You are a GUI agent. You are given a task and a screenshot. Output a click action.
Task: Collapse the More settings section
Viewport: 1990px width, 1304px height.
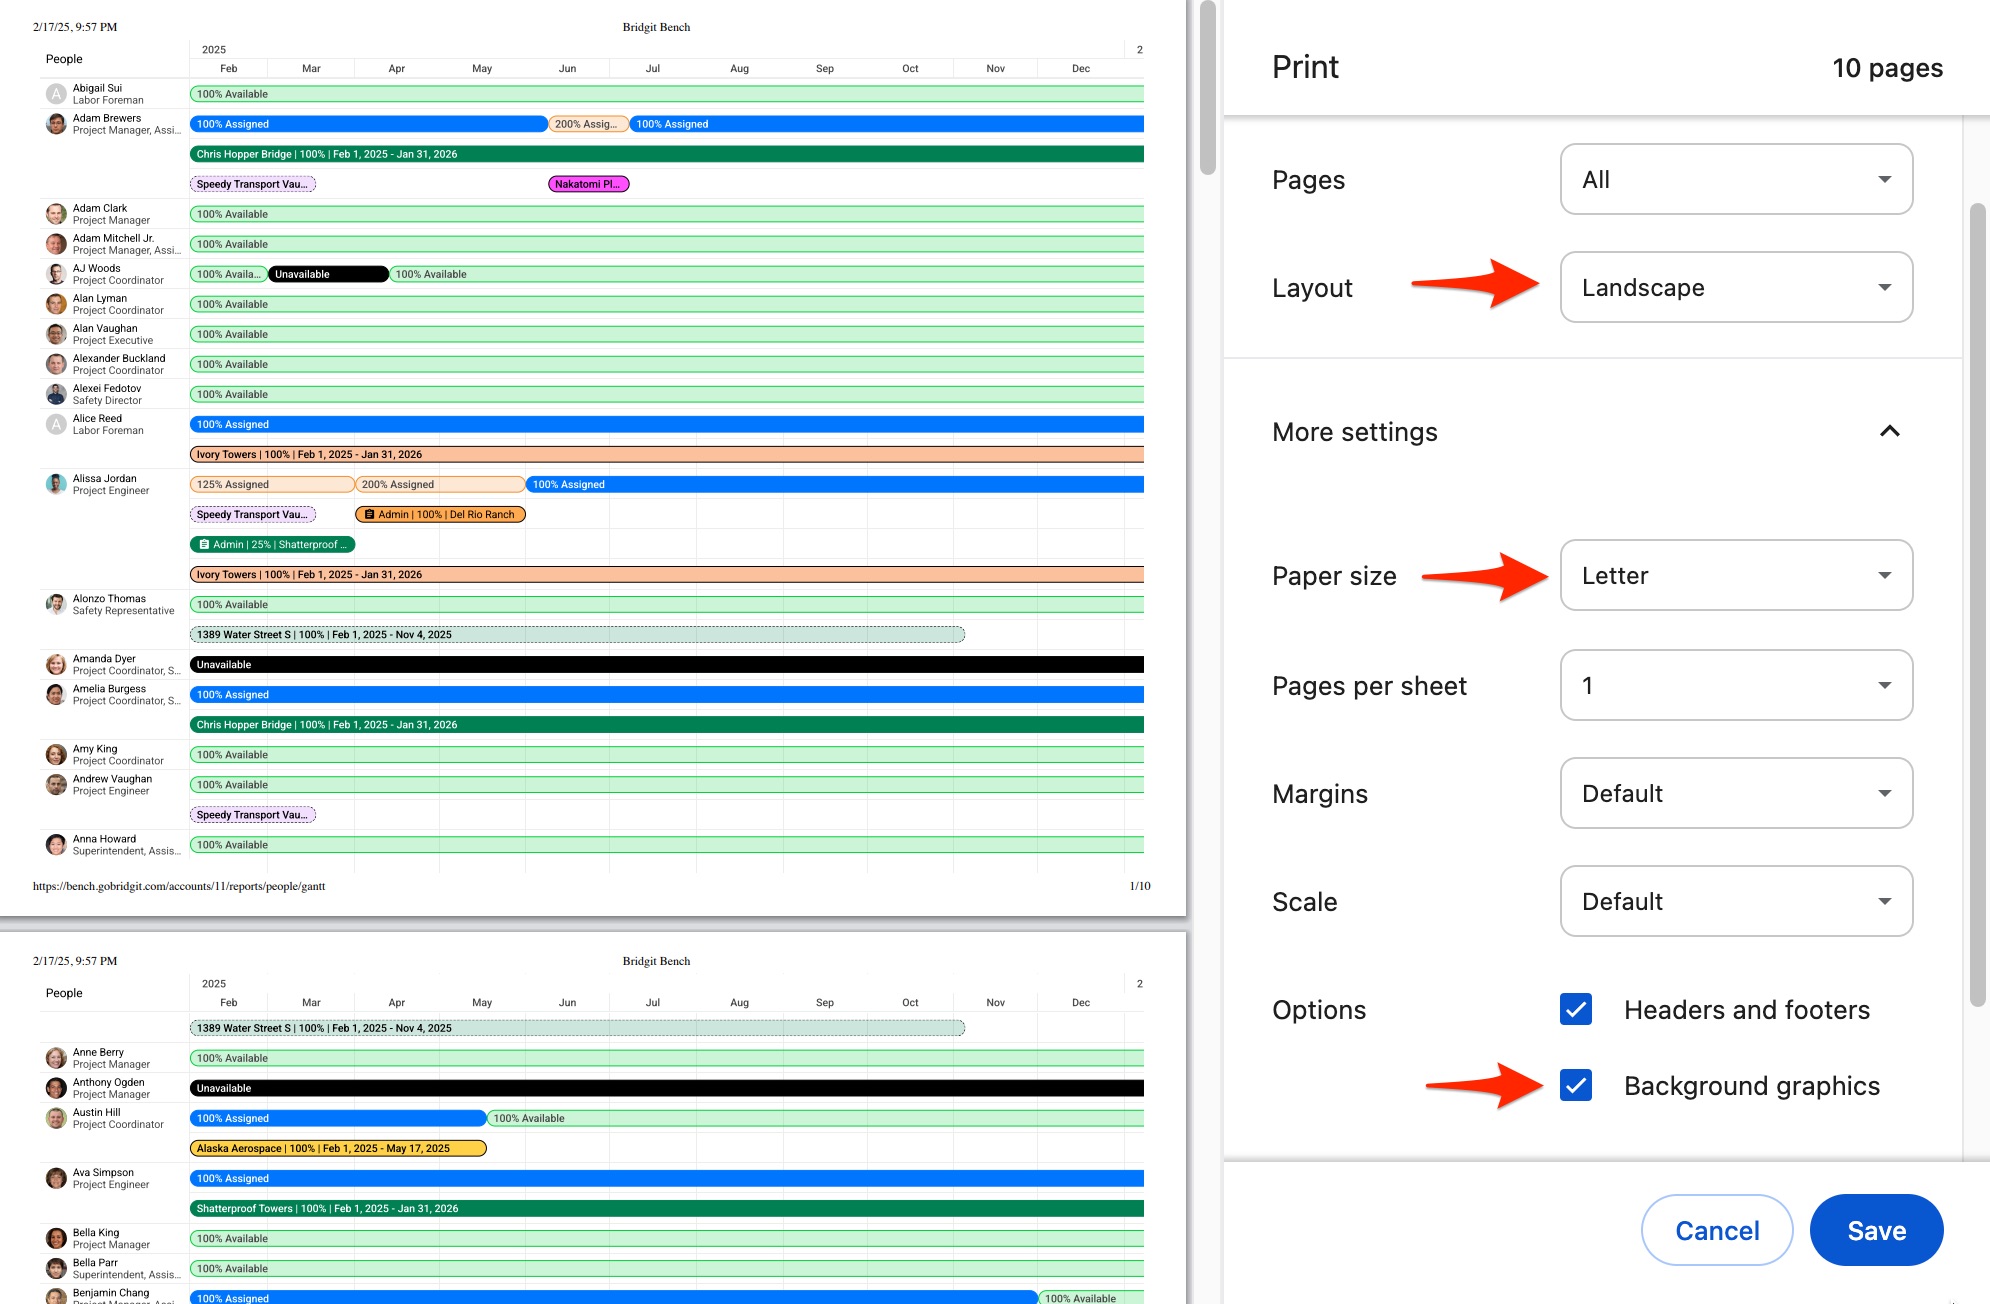(x=1889, y=432)
